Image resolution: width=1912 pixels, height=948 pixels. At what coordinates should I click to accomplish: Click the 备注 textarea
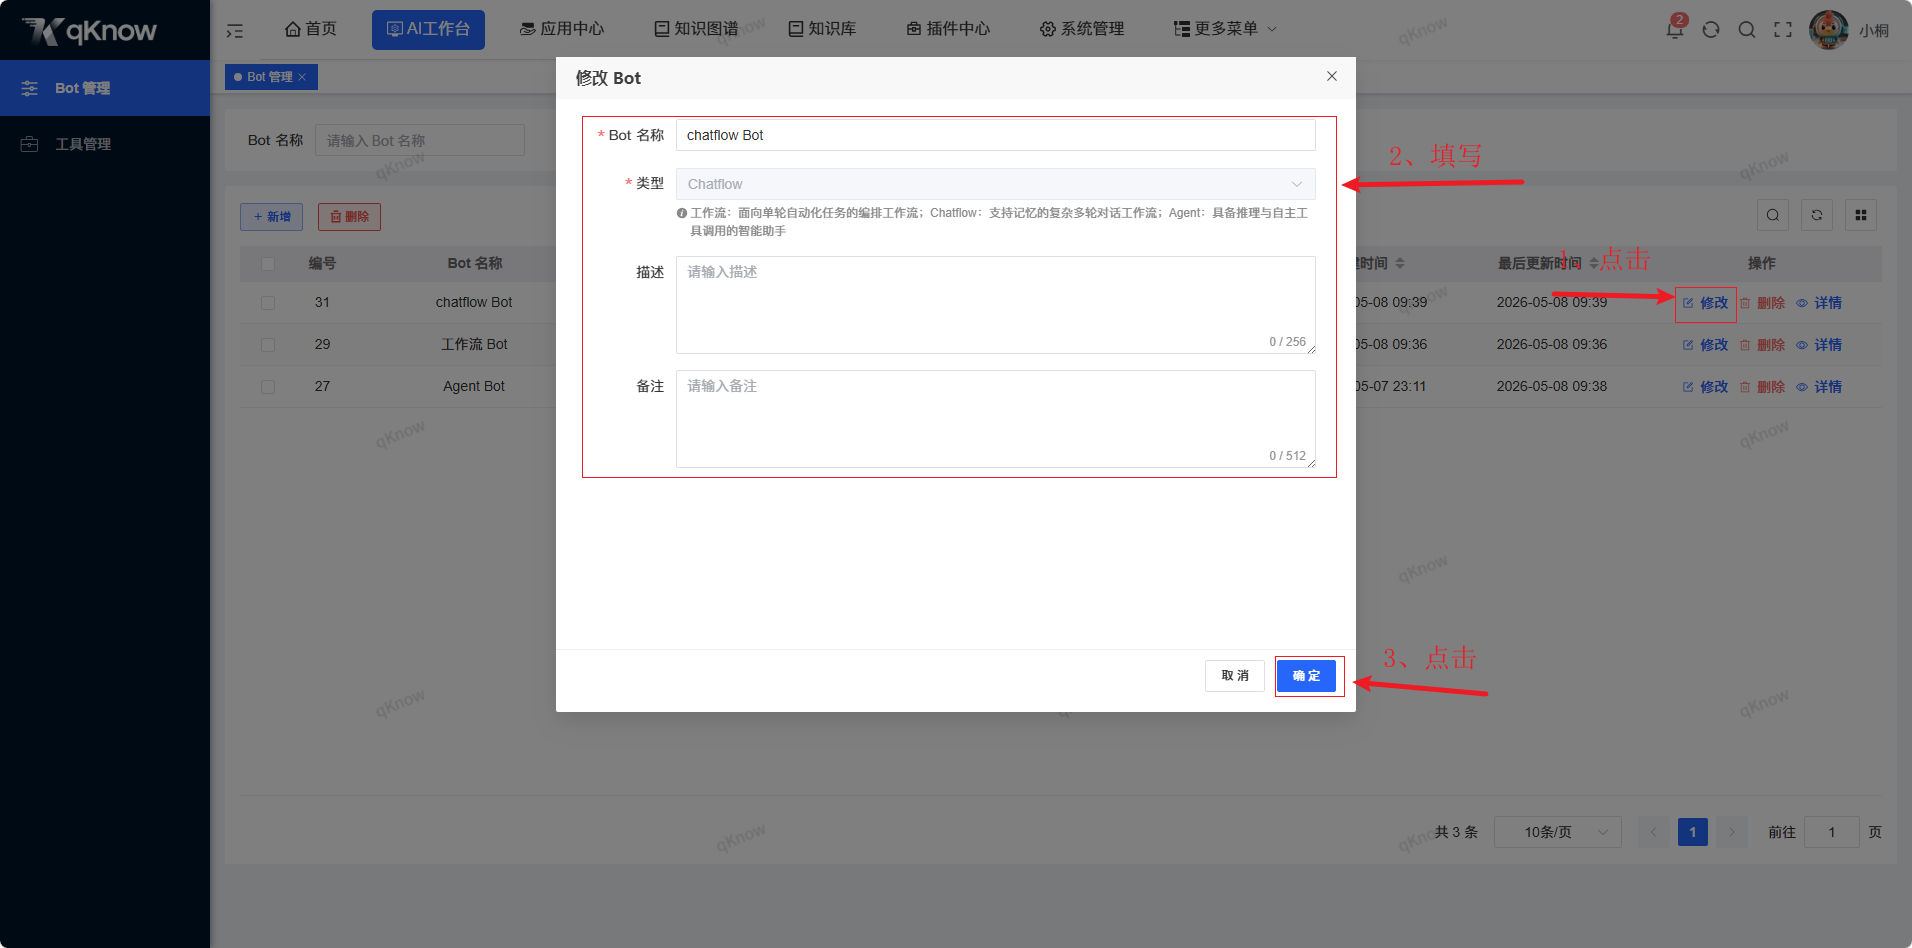(x=995, y=419)
